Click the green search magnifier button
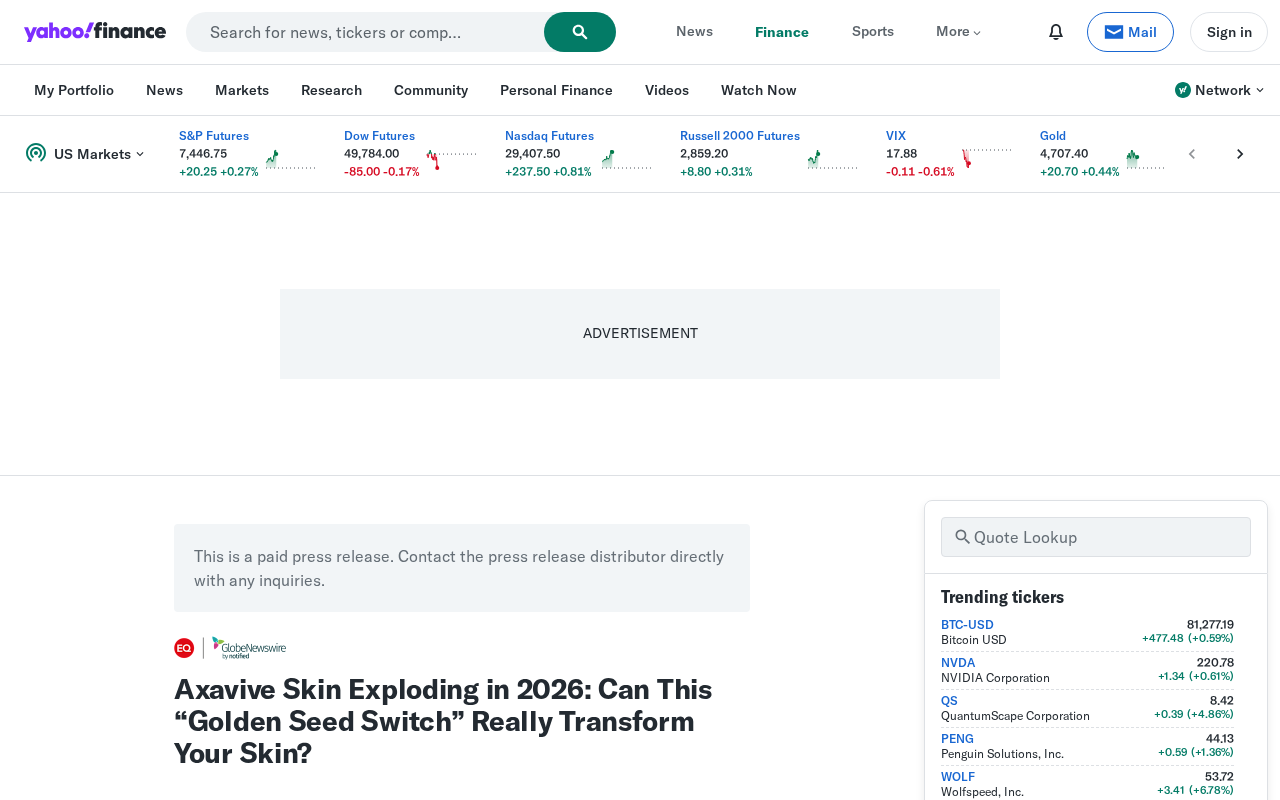This screenshot has height=800, width=1280. coord(580,32)
